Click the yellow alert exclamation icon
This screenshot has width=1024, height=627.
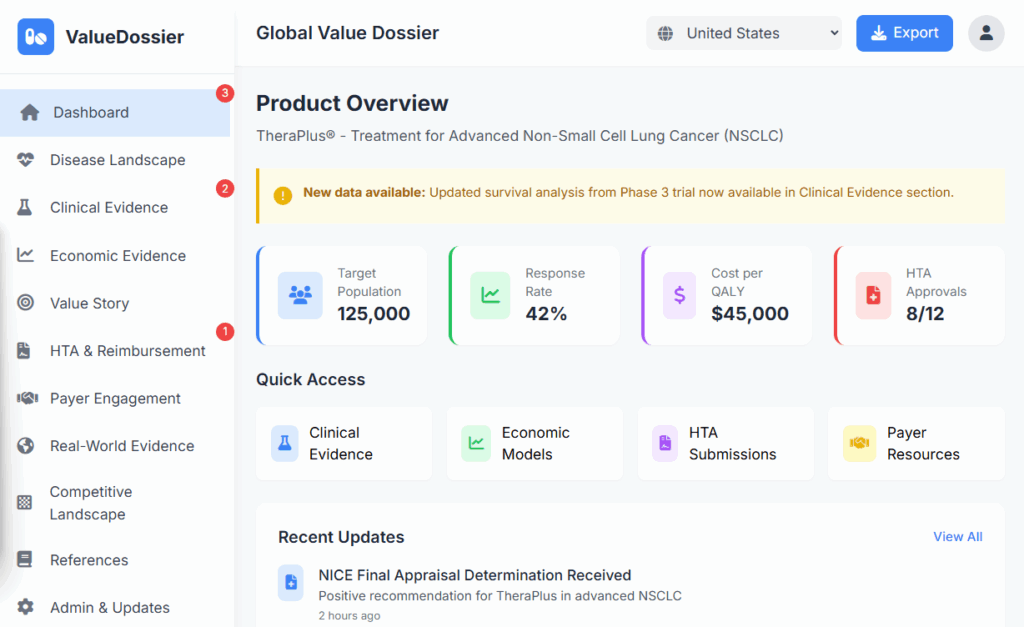[x=283, y=195]
